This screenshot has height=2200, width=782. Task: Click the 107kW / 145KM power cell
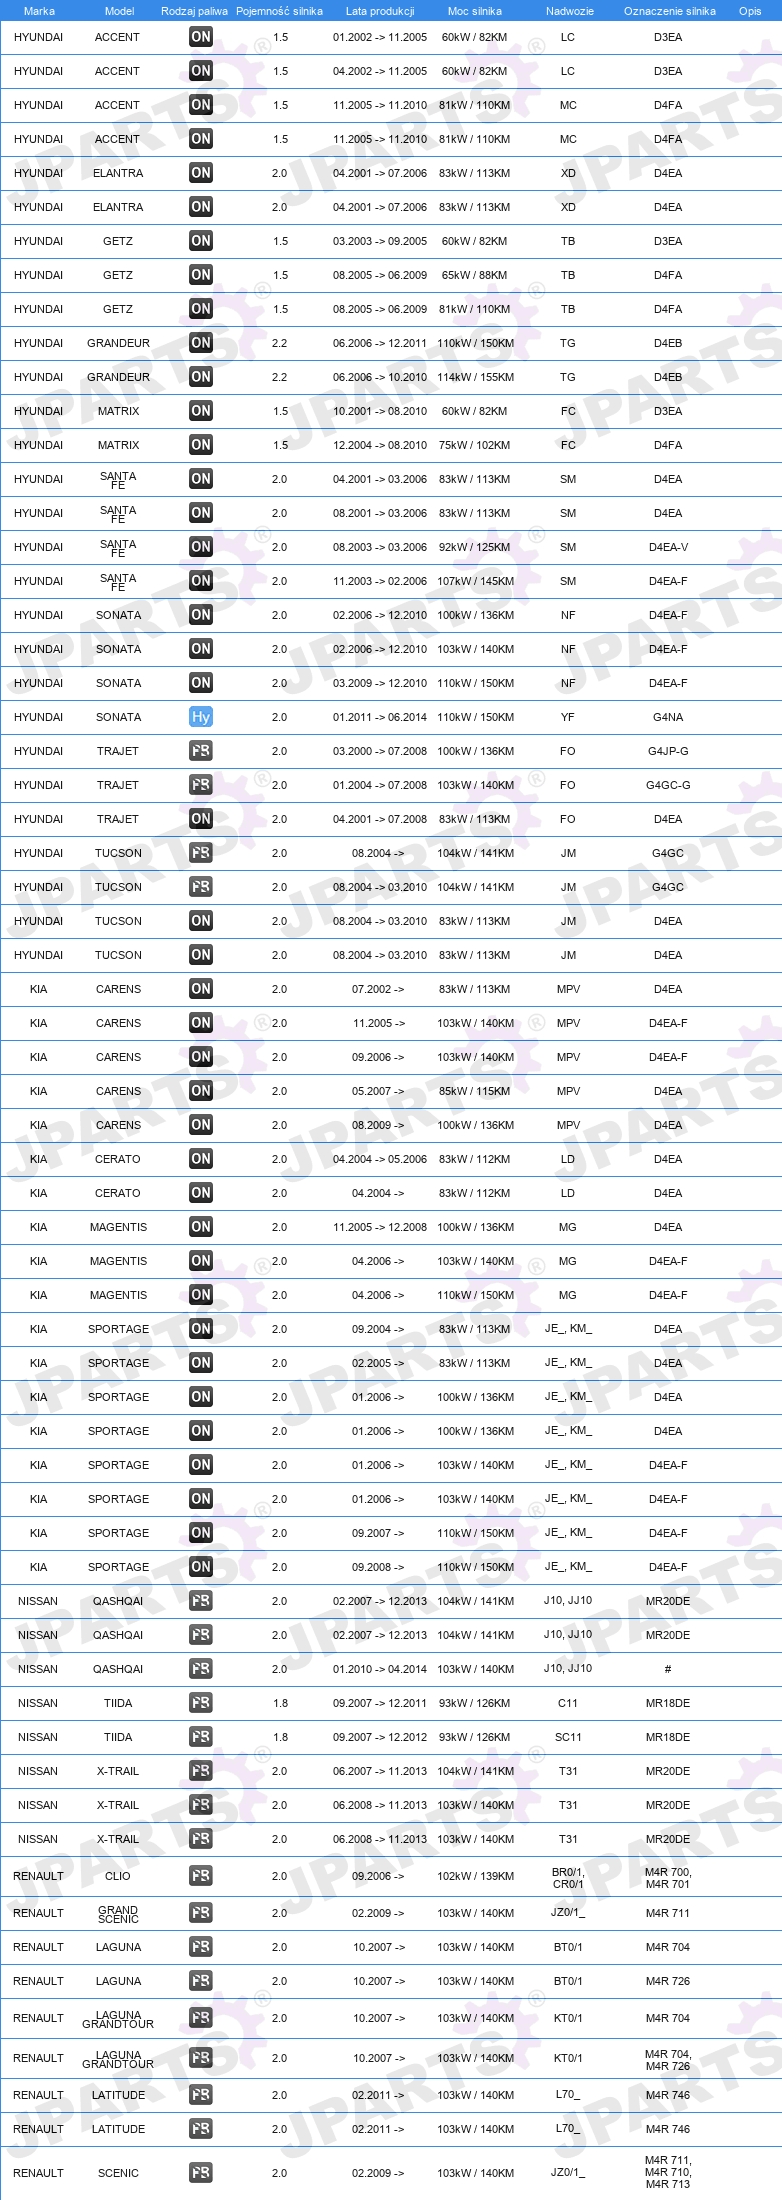click(475, 581)
